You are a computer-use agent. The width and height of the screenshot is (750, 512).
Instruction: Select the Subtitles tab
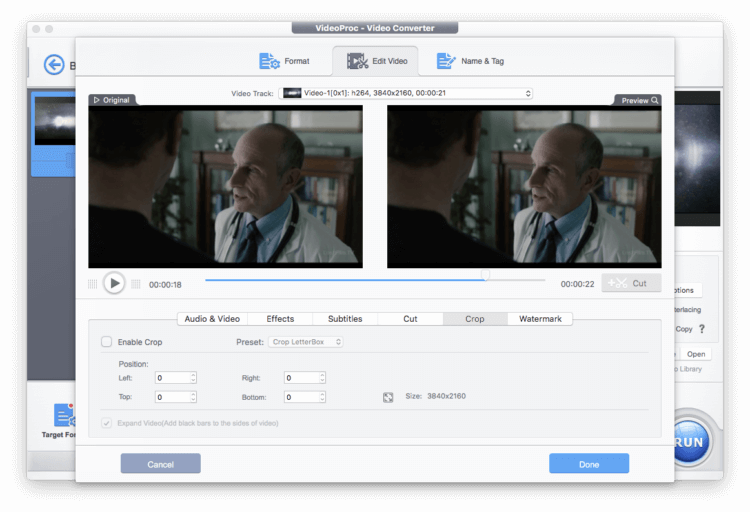345,319
